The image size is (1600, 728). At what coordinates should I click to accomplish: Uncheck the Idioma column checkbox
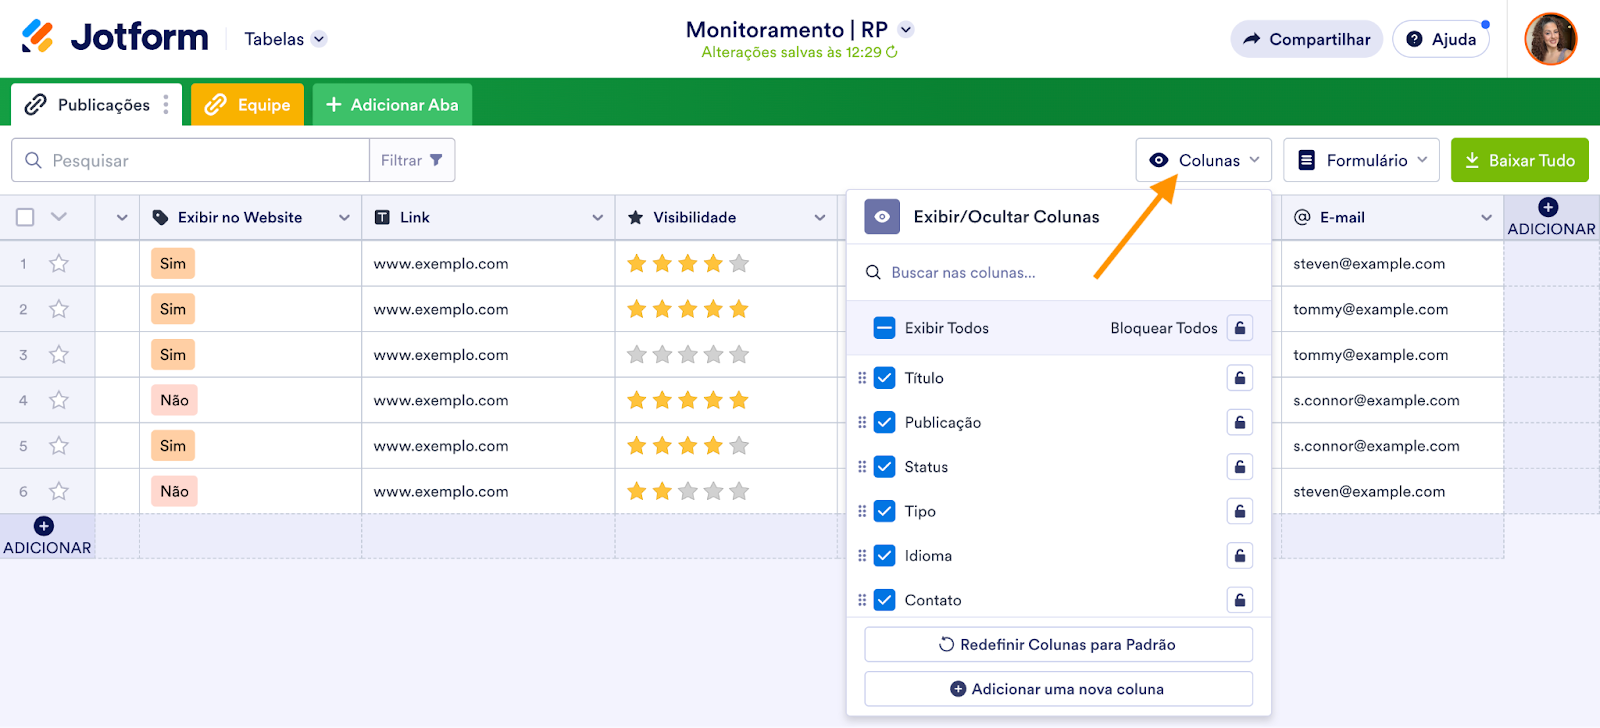pyautogui.click(x=884, y=556)
